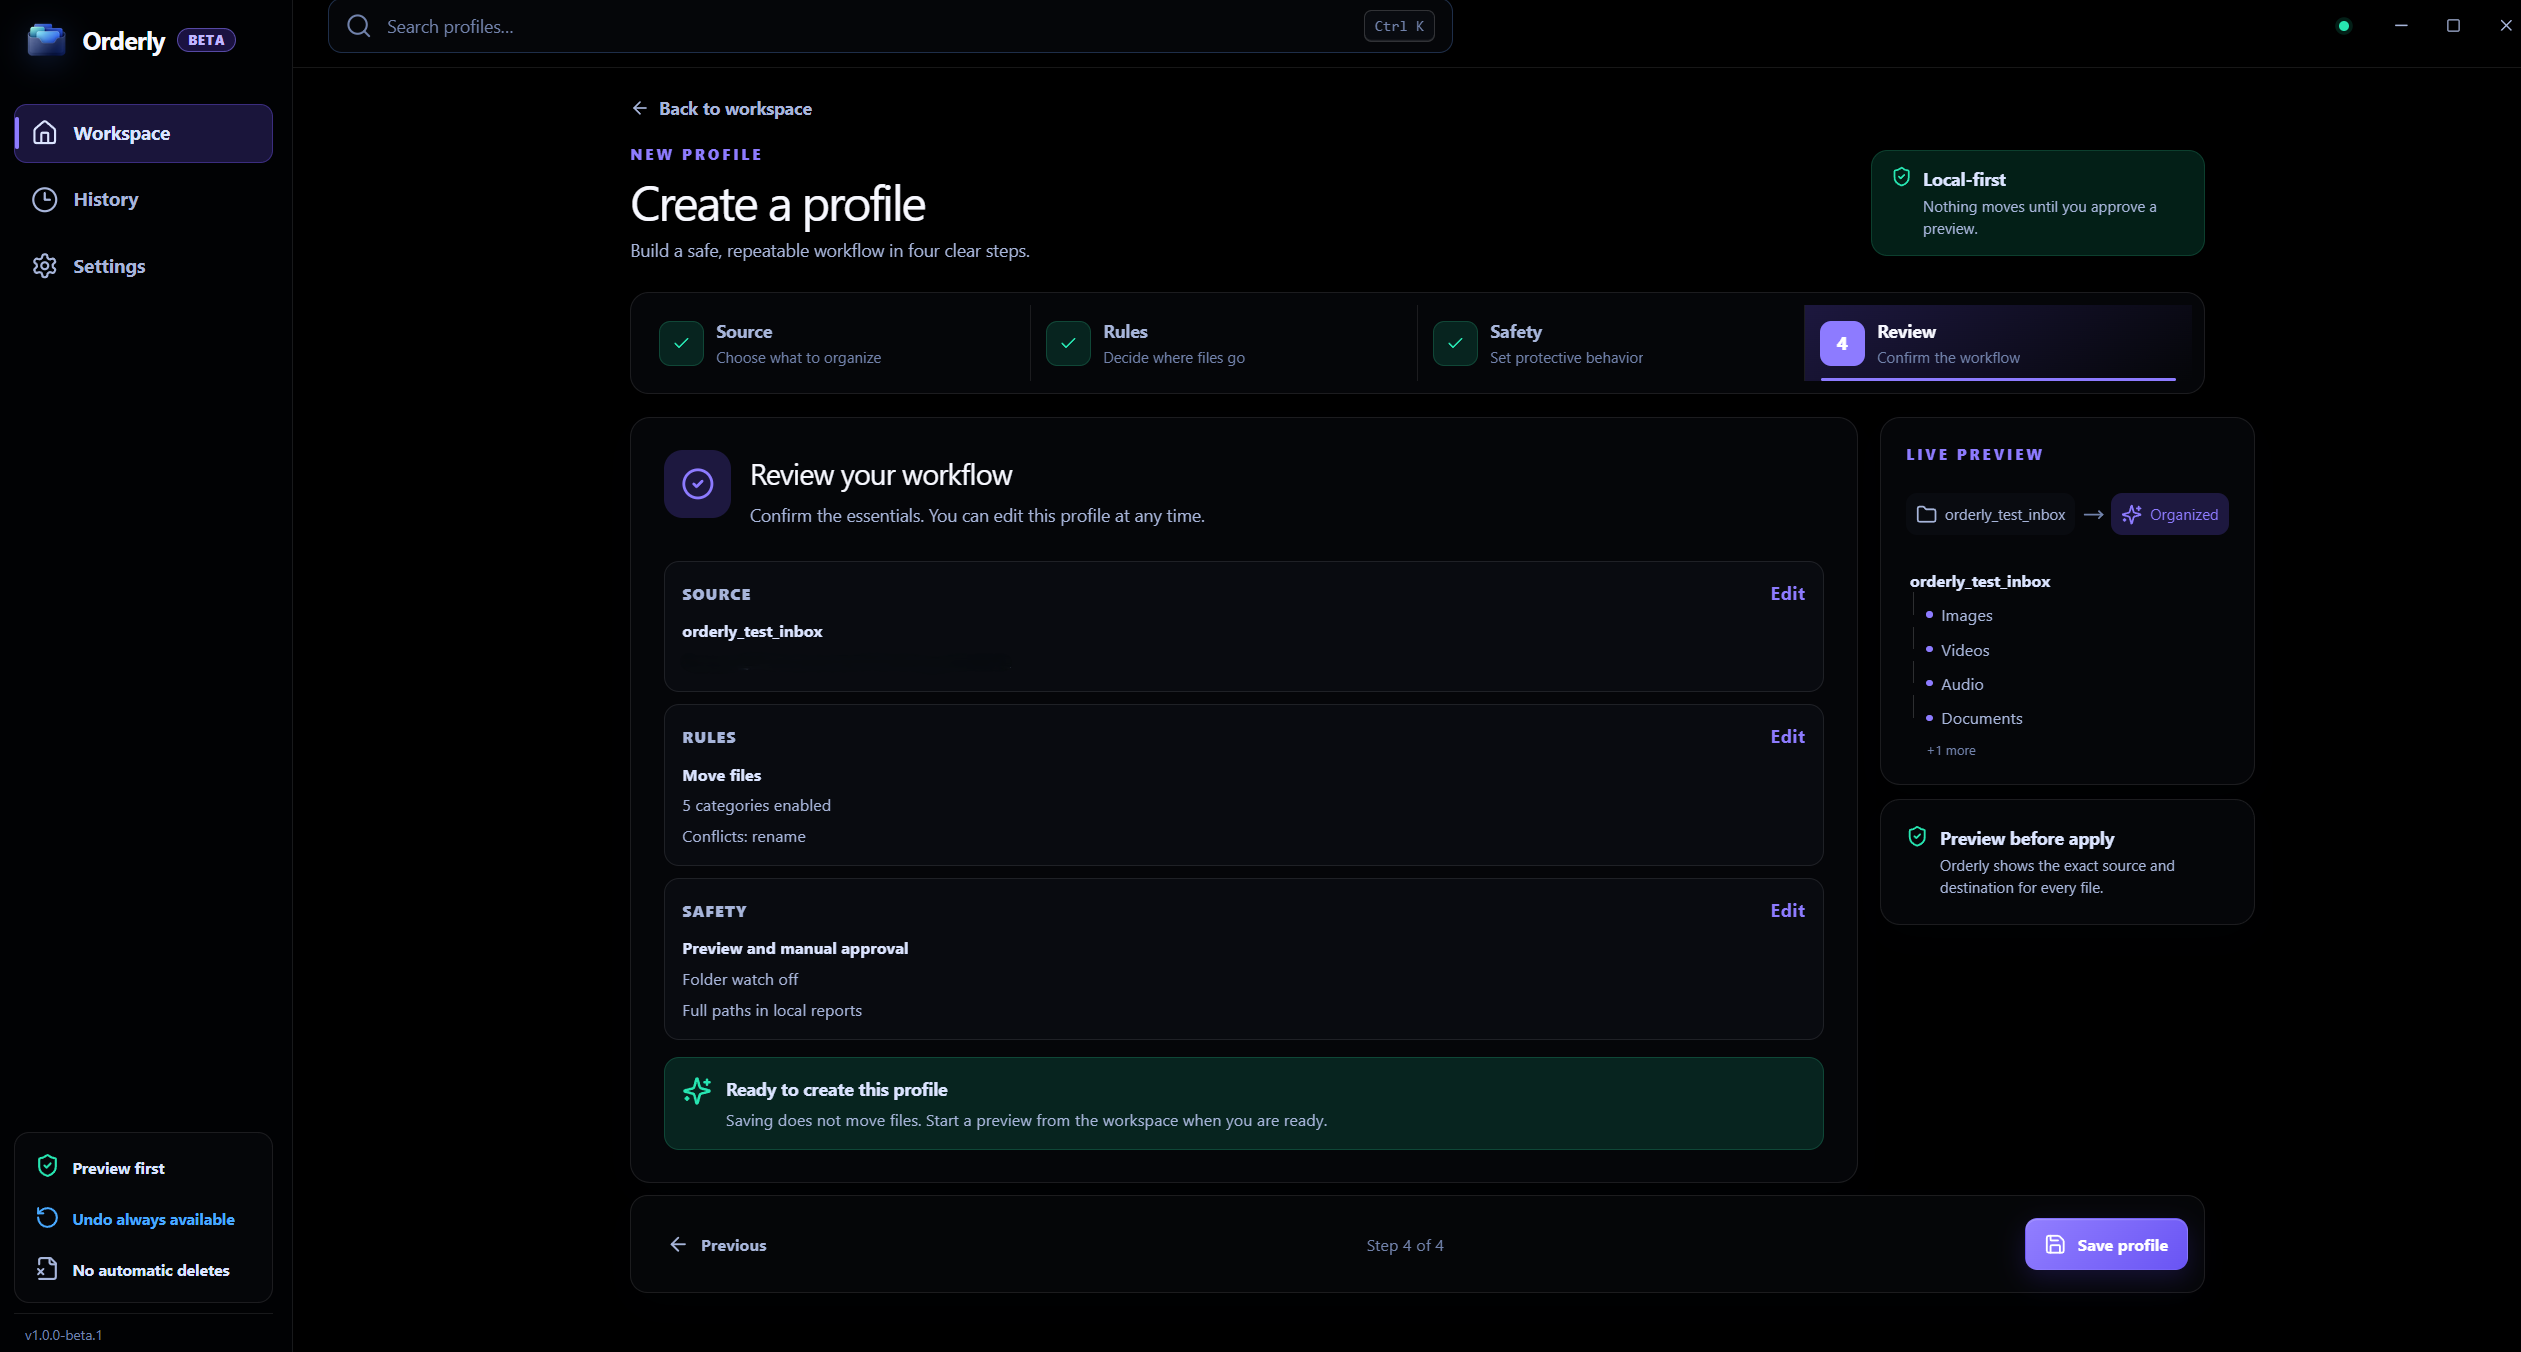Click the search magnifier icon
The height and width of the screenshot is (1352, 2521).
(359, 26)
